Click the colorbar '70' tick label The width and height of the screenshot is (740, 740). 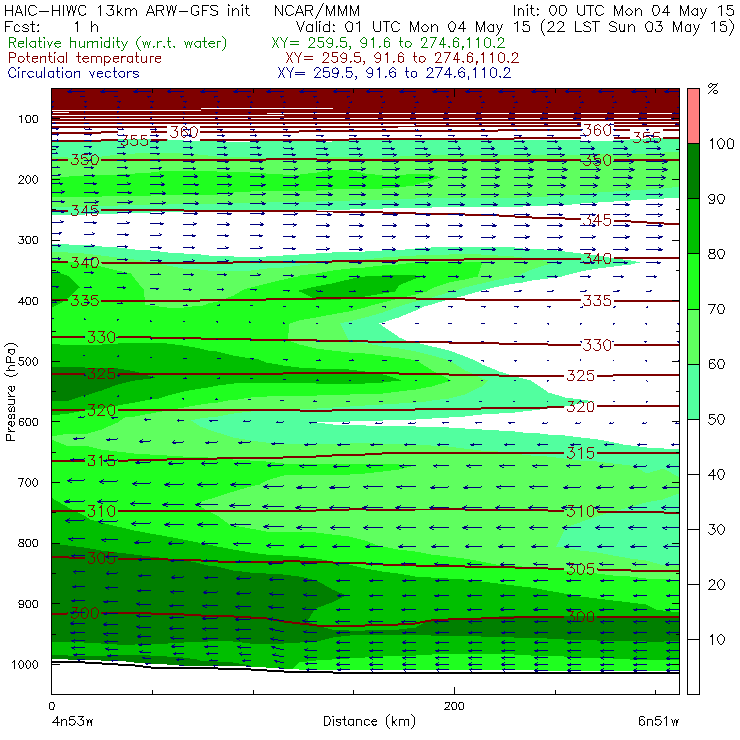click(716, 309)
